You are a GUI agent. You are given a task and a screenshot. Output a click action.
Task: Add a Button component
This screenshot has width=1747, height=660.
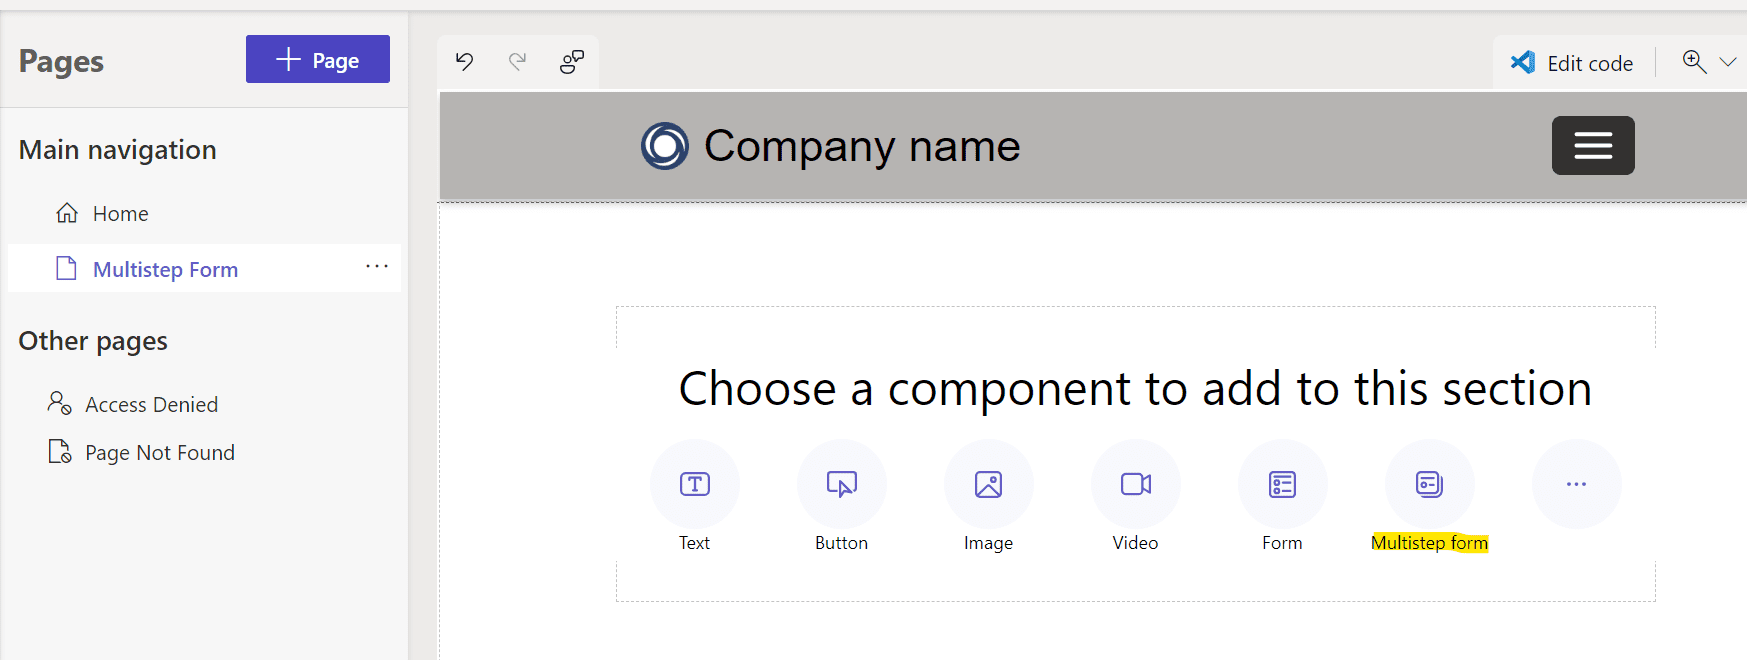[x=842, y=484]
